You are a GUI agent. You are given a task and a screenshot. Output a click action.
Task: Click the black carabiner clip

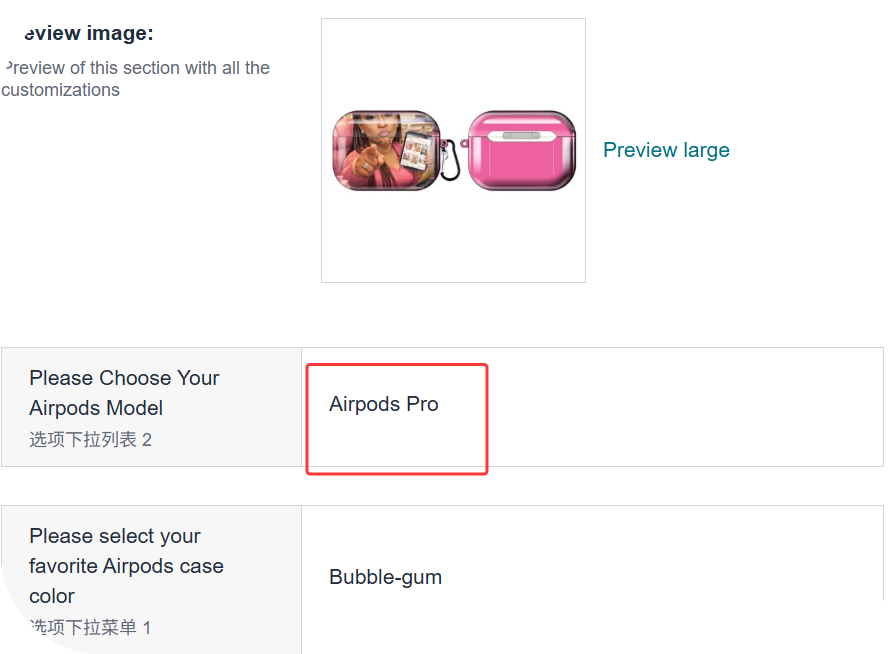coord(450,162)
